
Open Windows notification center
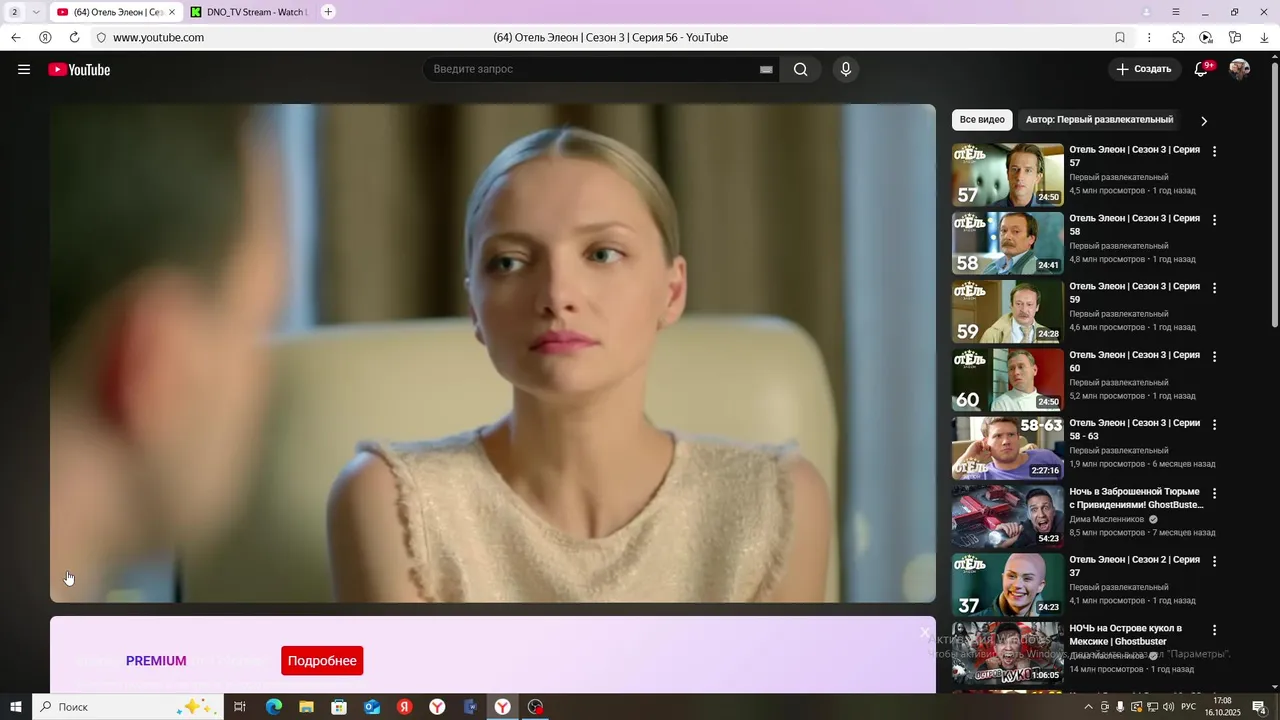[x=1259, y=707]
